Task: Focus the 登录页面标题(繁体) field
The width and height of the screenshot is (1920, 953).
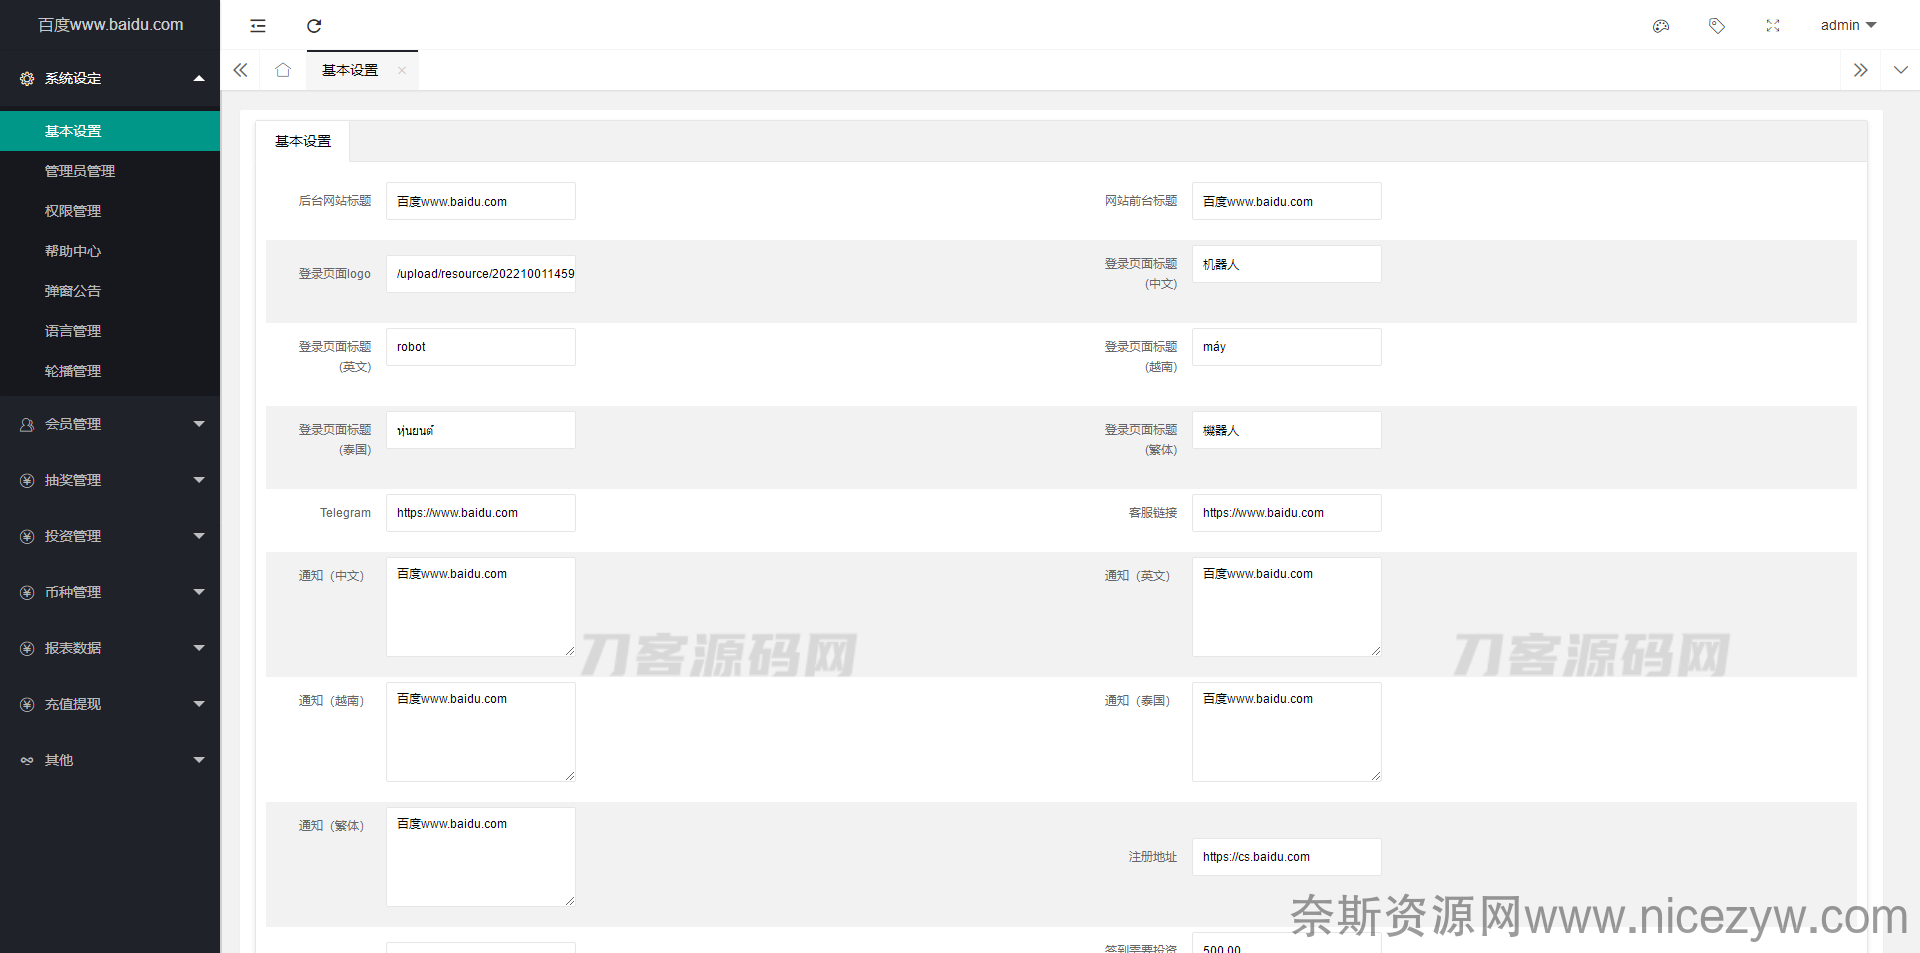Action: coord(1287,430)
